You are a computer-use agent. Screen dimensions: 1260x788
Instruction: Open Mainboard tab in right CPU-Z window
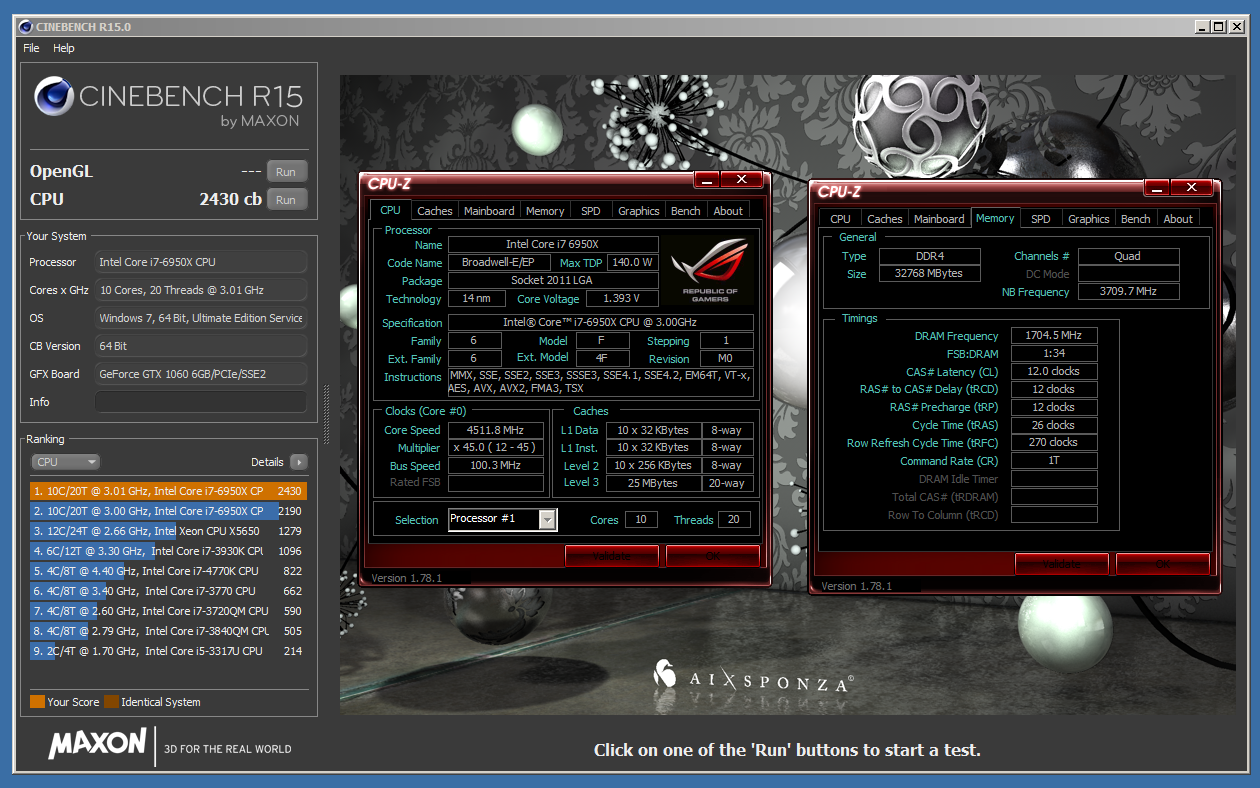(x=939, y=219)
